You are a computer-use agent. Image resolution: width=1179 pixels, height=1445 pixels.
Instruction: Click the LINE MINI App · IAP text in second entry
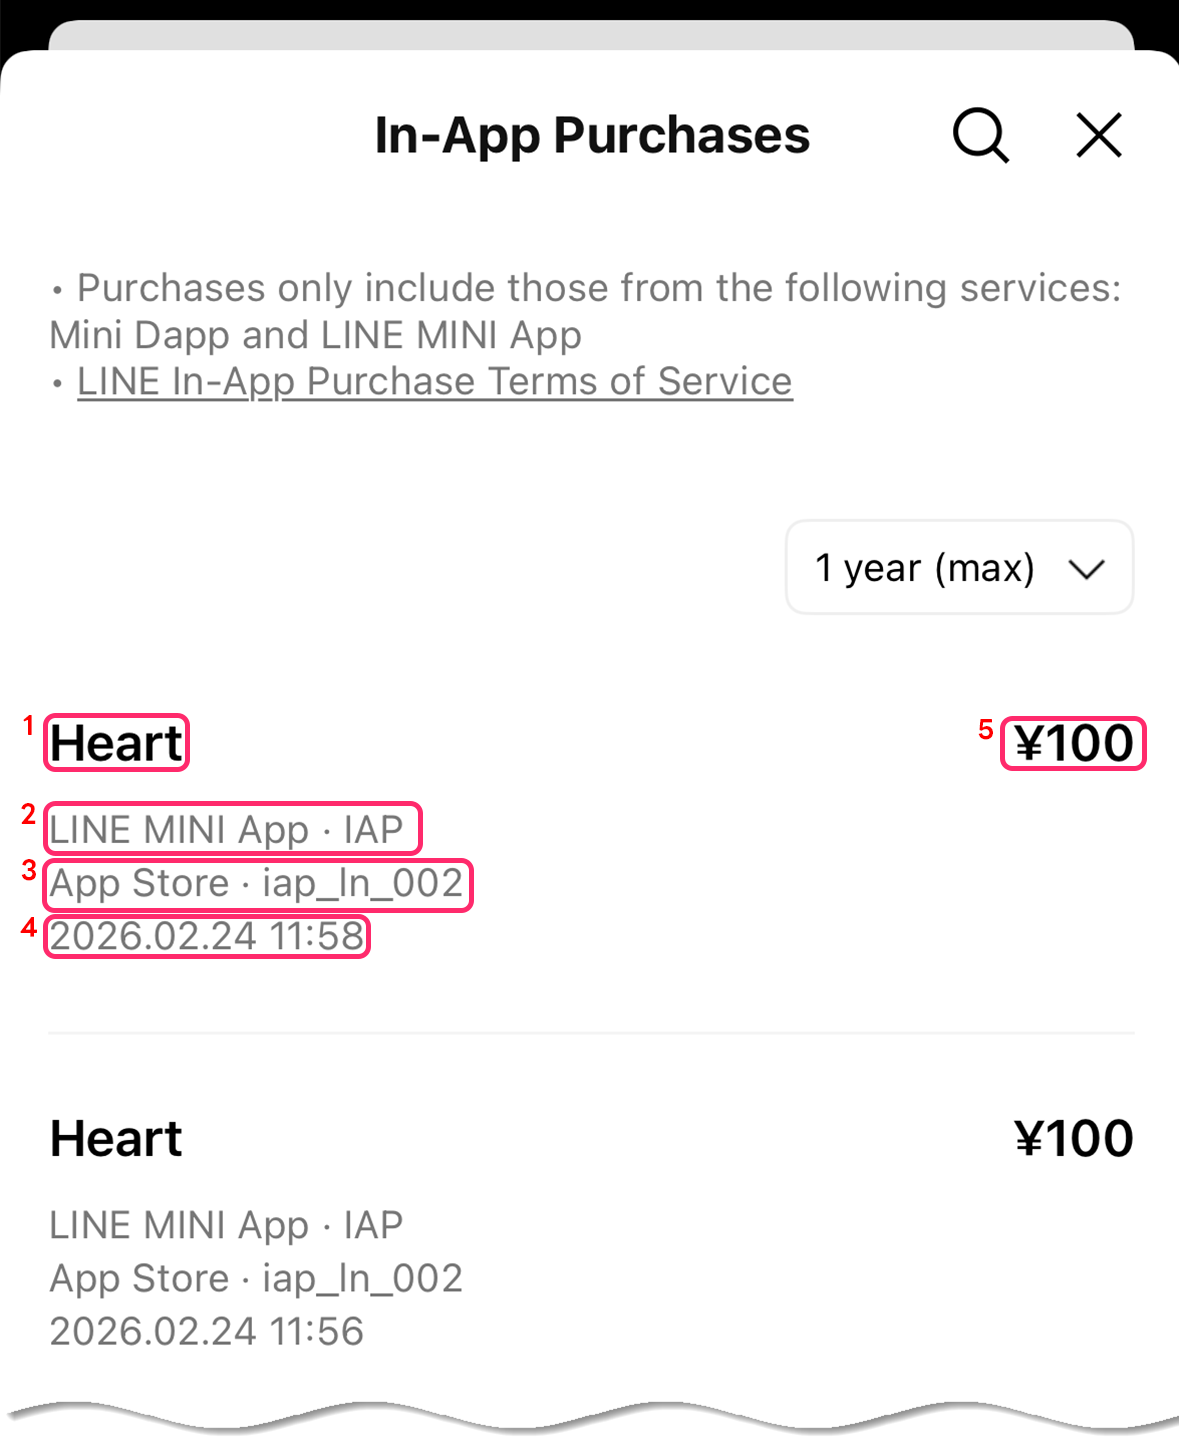click(x=226, y=1225)
